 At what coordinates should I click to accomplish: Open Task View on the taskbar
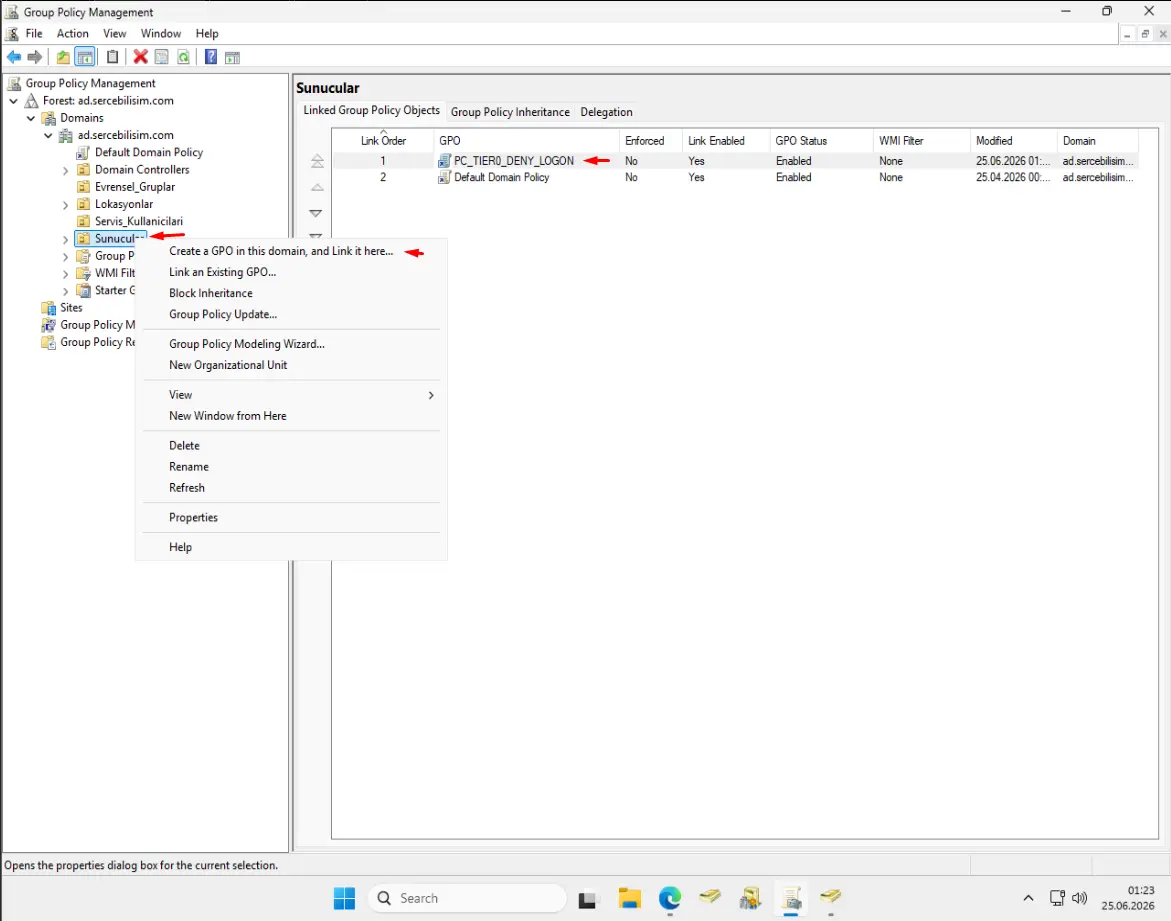[588, 899]
